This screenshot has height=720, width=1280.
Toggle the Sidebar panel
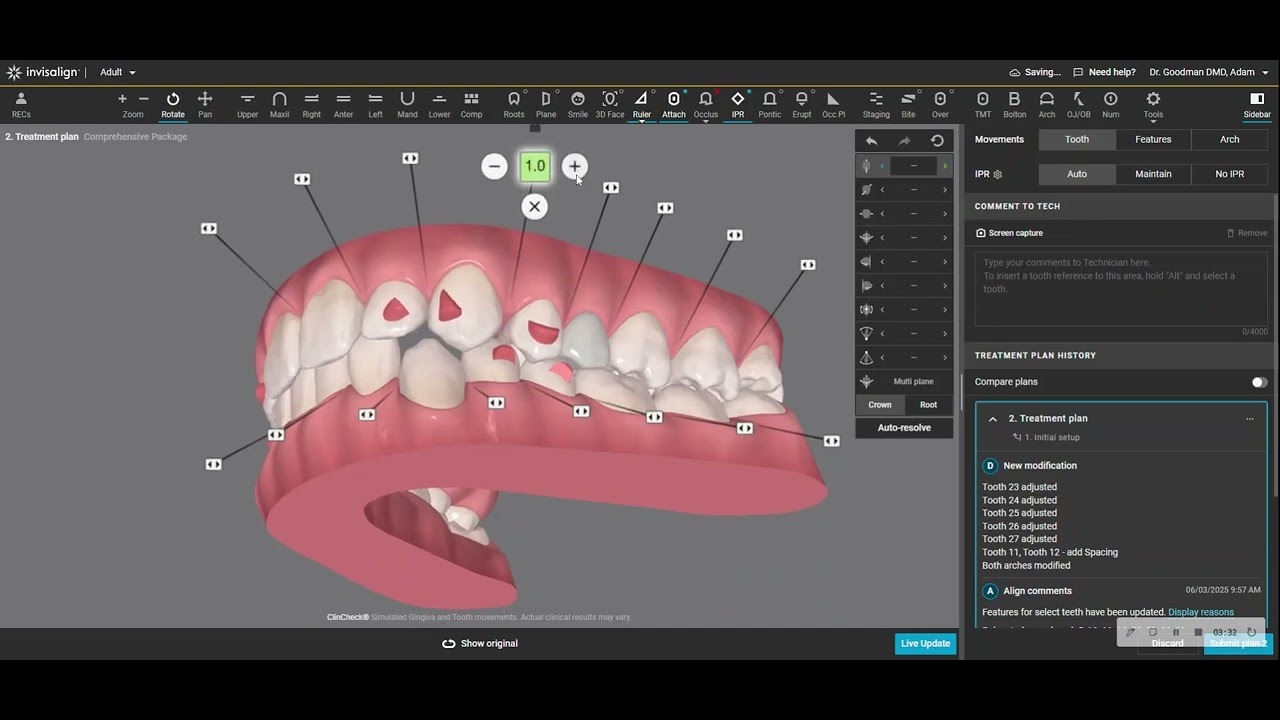tap(1257, 104)
